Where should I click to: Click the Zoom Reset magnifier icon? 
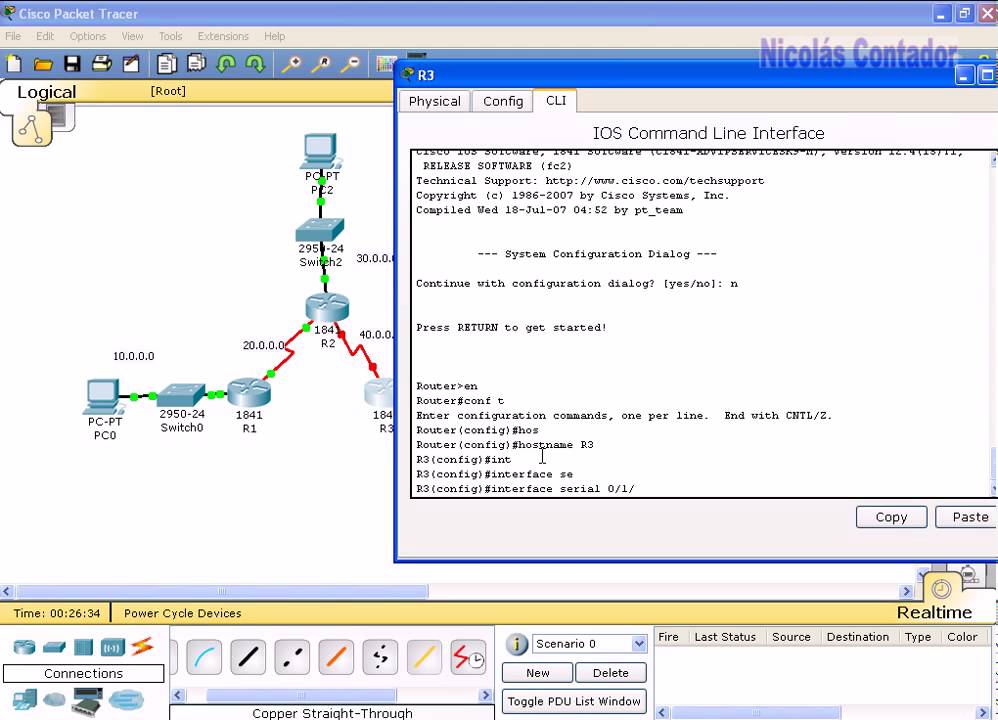pyautogui.click(x=321, y=64)
